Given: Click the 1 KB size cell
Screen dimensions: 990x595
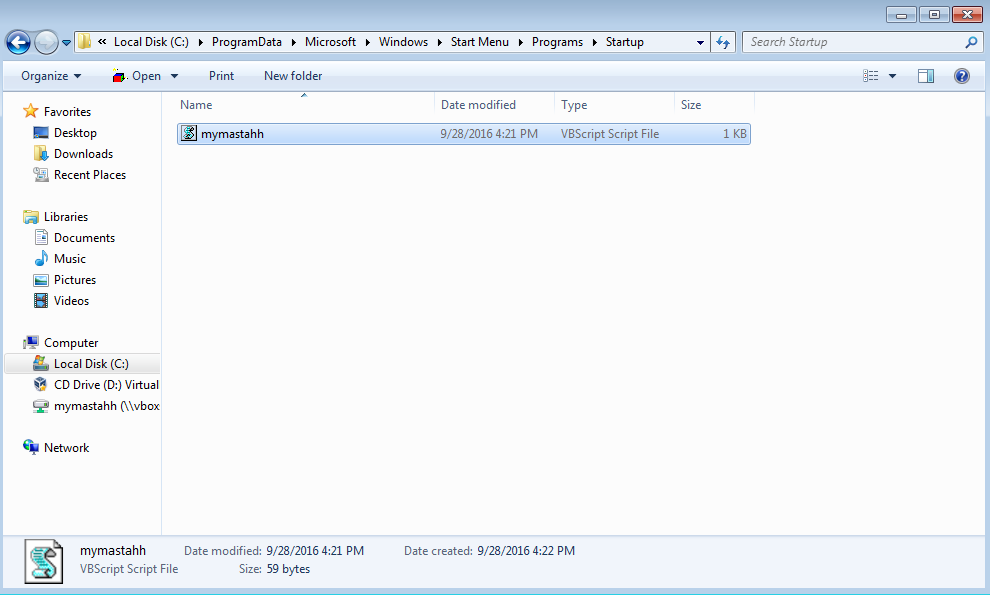Looking at the screenshot, I should click(x=735, y=134).
